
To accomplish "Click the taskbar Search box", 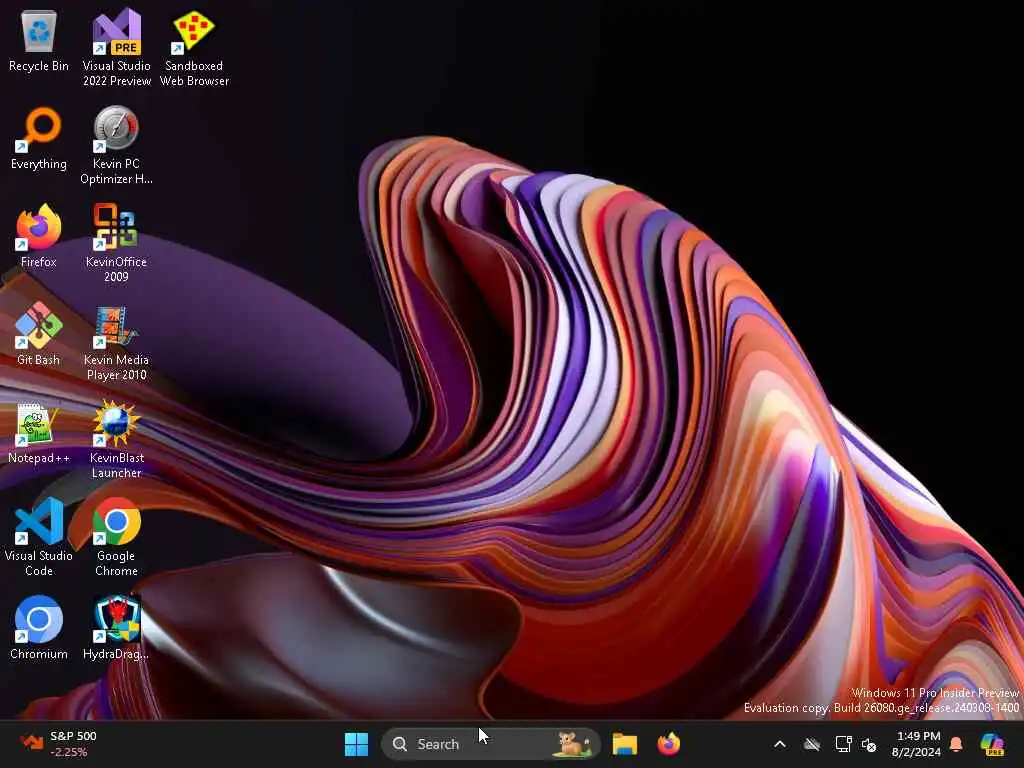I will pyautogui.click(x=490, y=744).
